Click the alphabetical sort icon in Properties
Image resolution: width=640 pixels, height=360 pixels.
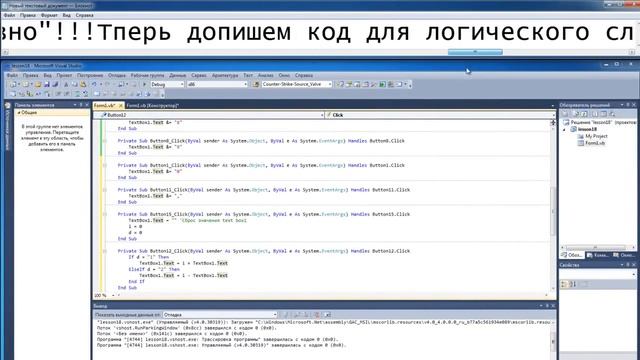573,284
